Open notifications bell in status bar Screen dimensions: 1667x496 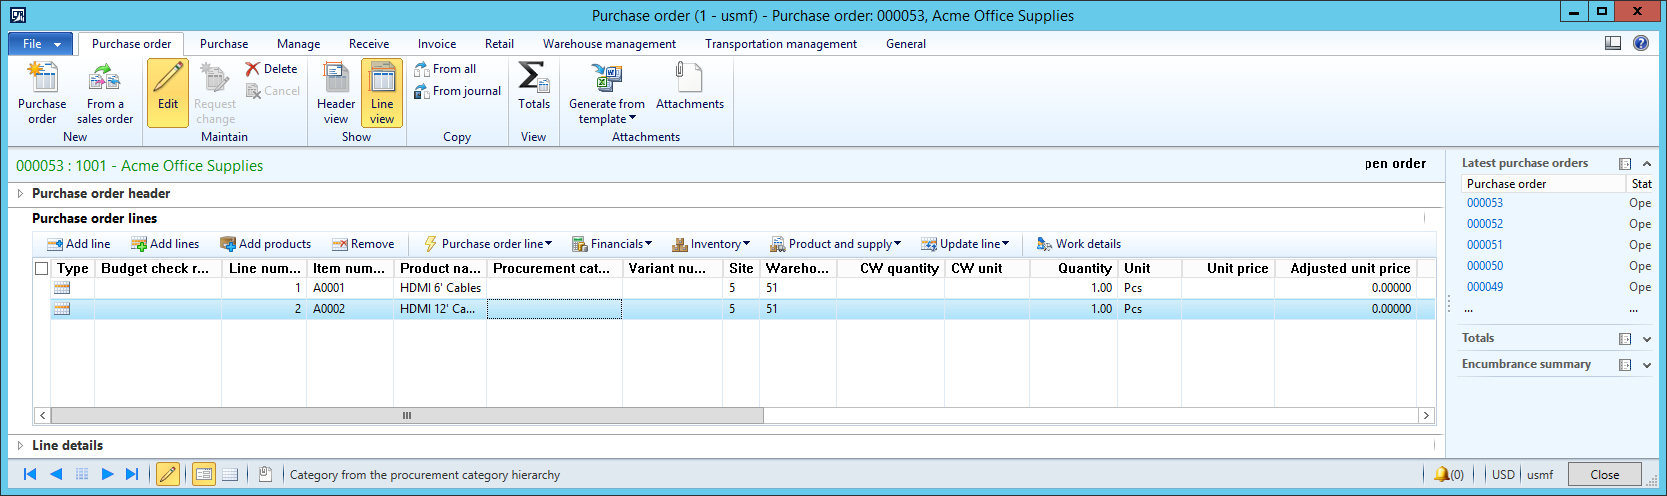pyautogui.click(x=1448, y=475)
